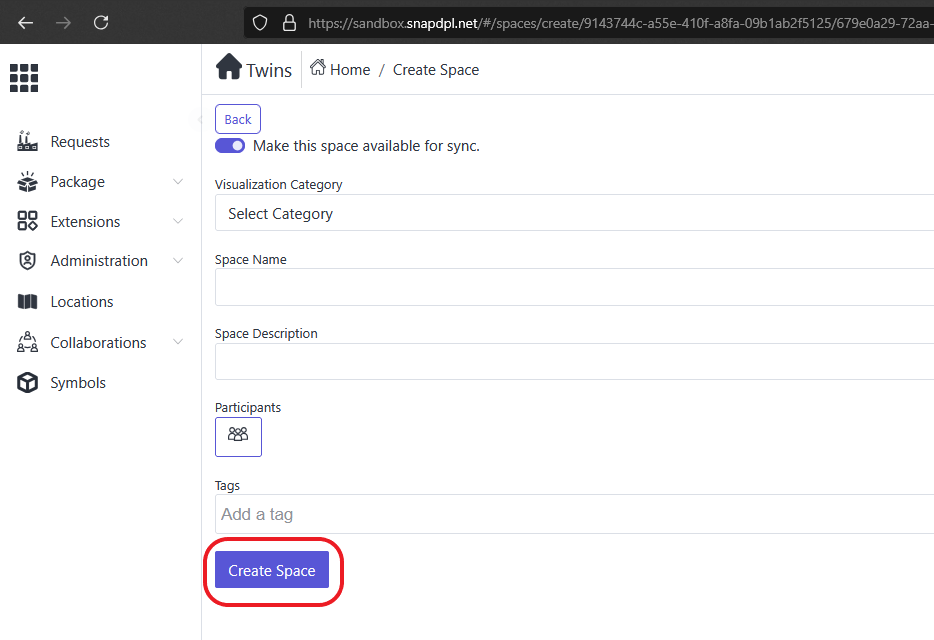Click the Home breadcrumb house icon
Image resolution: width=934 pixels, height=640 pixels.
coord(318,67)
